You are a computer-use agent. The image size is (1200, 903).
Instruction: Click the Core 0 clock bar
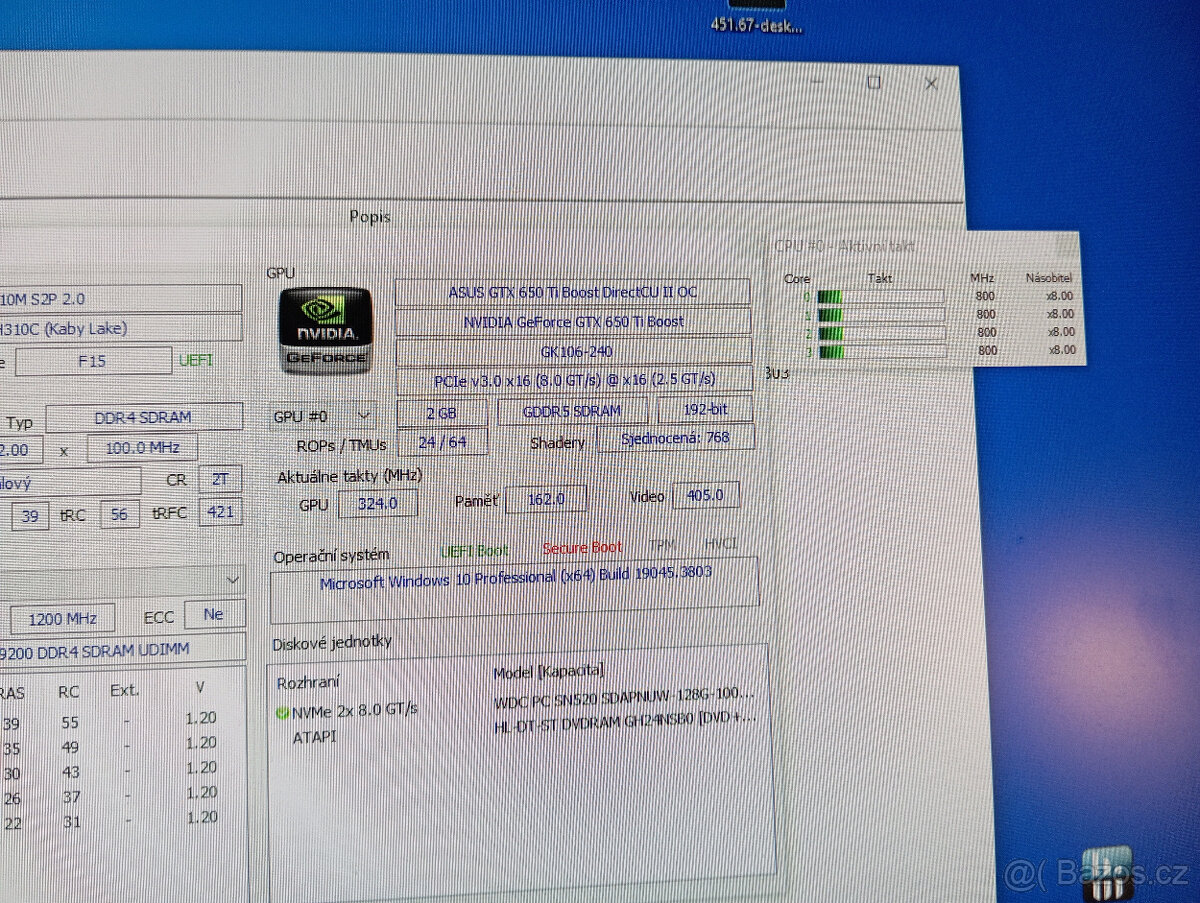881,297
